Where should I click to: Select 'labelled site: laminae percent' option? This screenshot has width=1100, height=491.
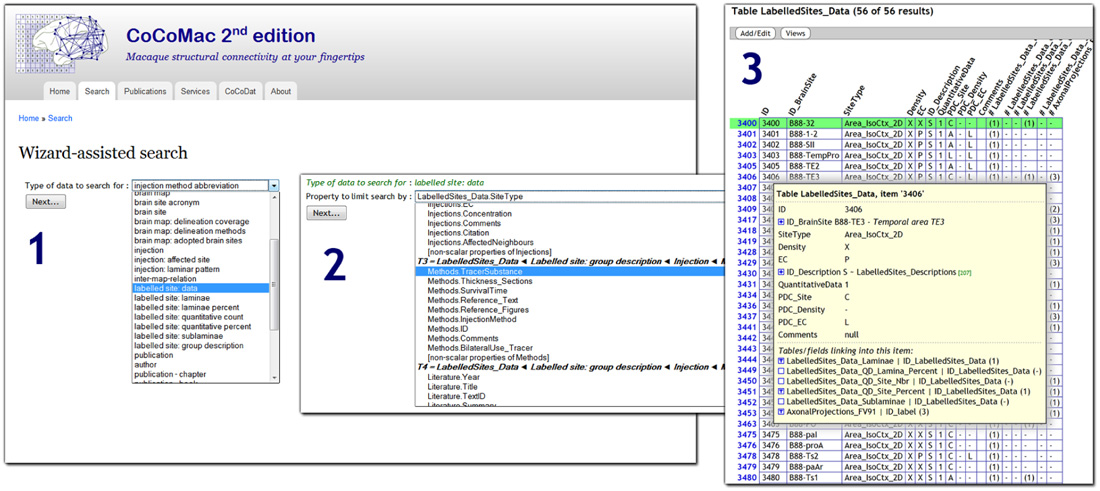tap(186, 307)
